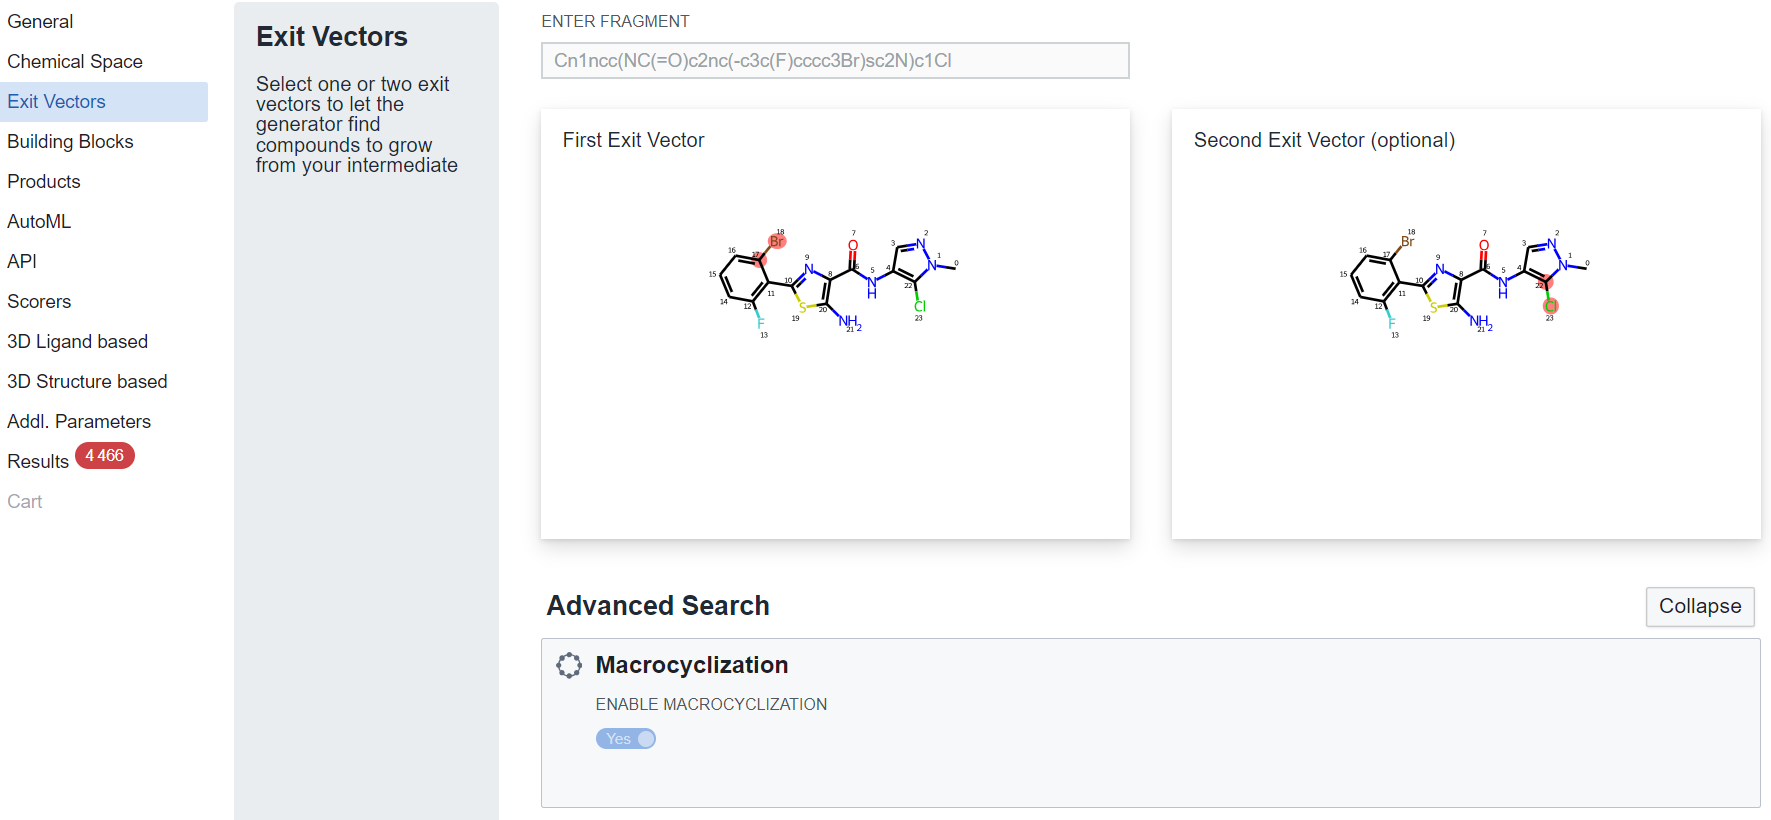1771x820 pixels.
Task: Open the Chemical Space page
Action: [x=75, y=61]
